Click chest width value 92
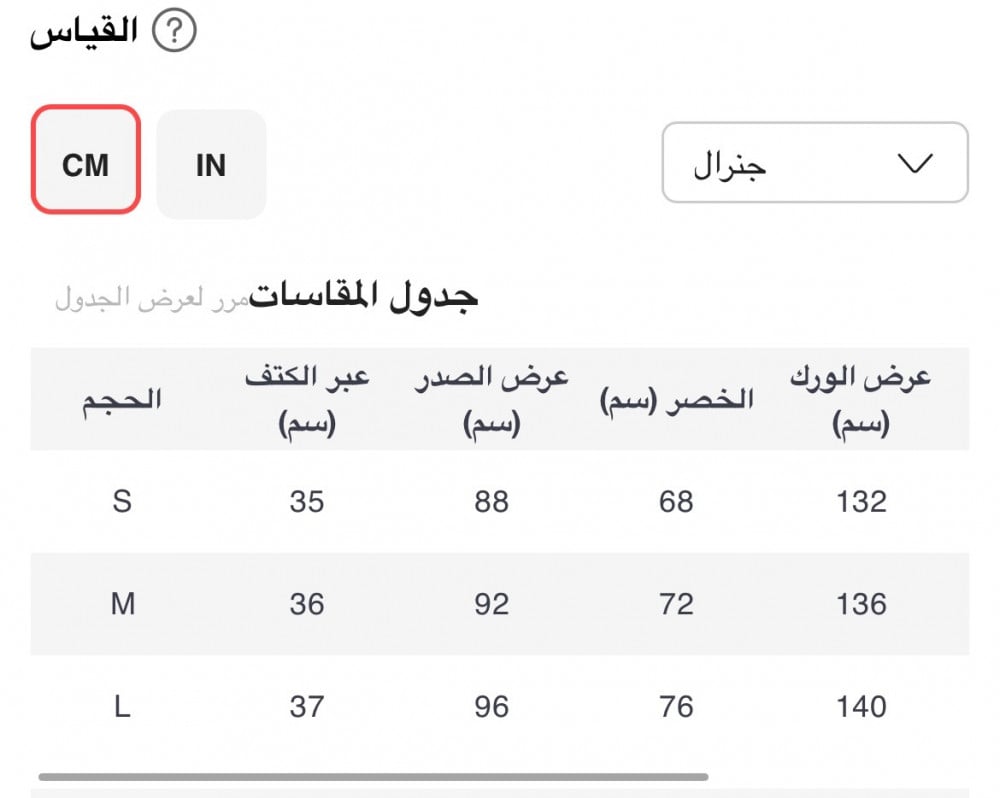The height and width of the screenshot is (798, 1000). pyautogui.click(x=491, y=603)
